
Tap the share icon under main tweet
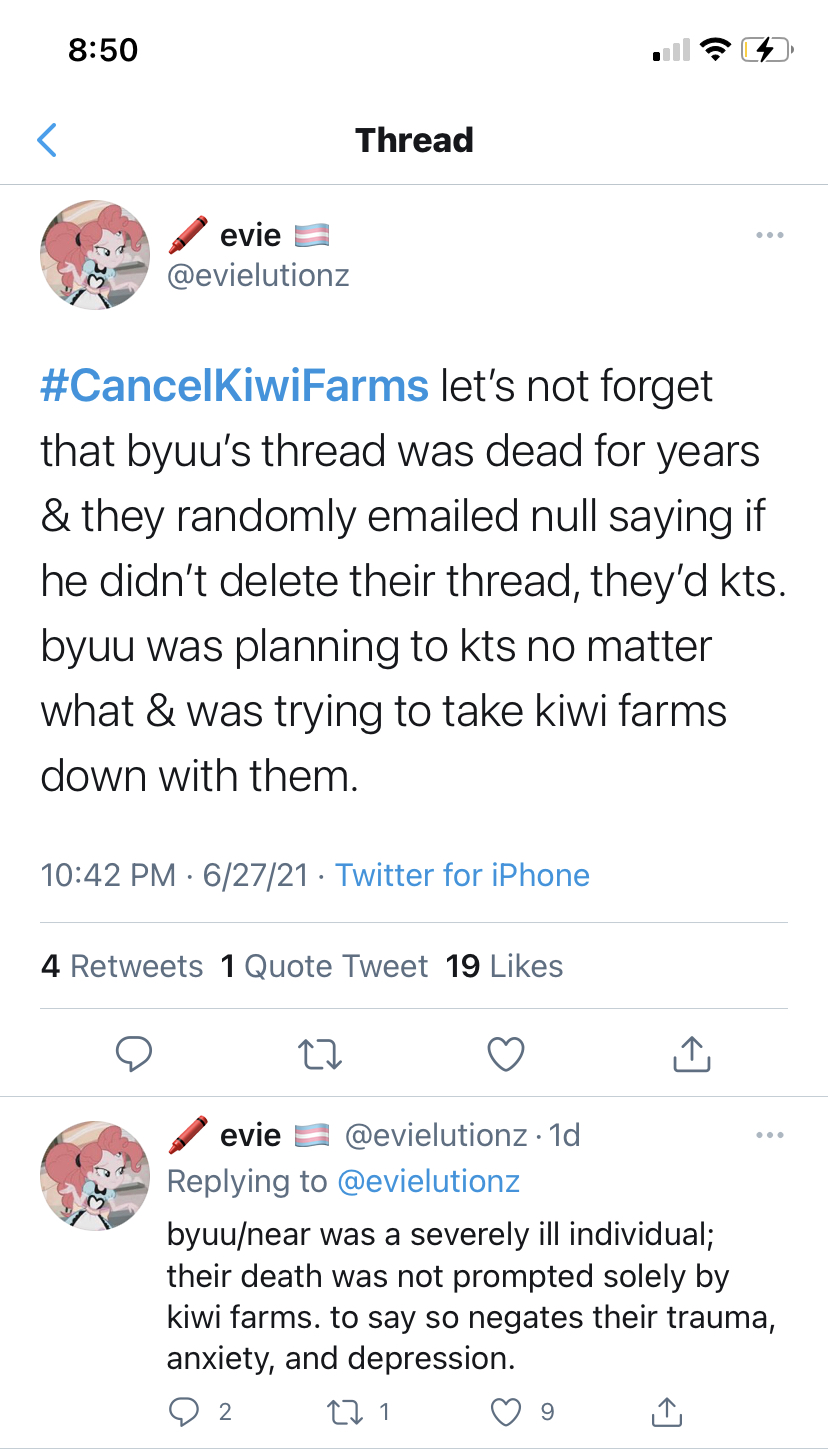(x=692, y=1053)
